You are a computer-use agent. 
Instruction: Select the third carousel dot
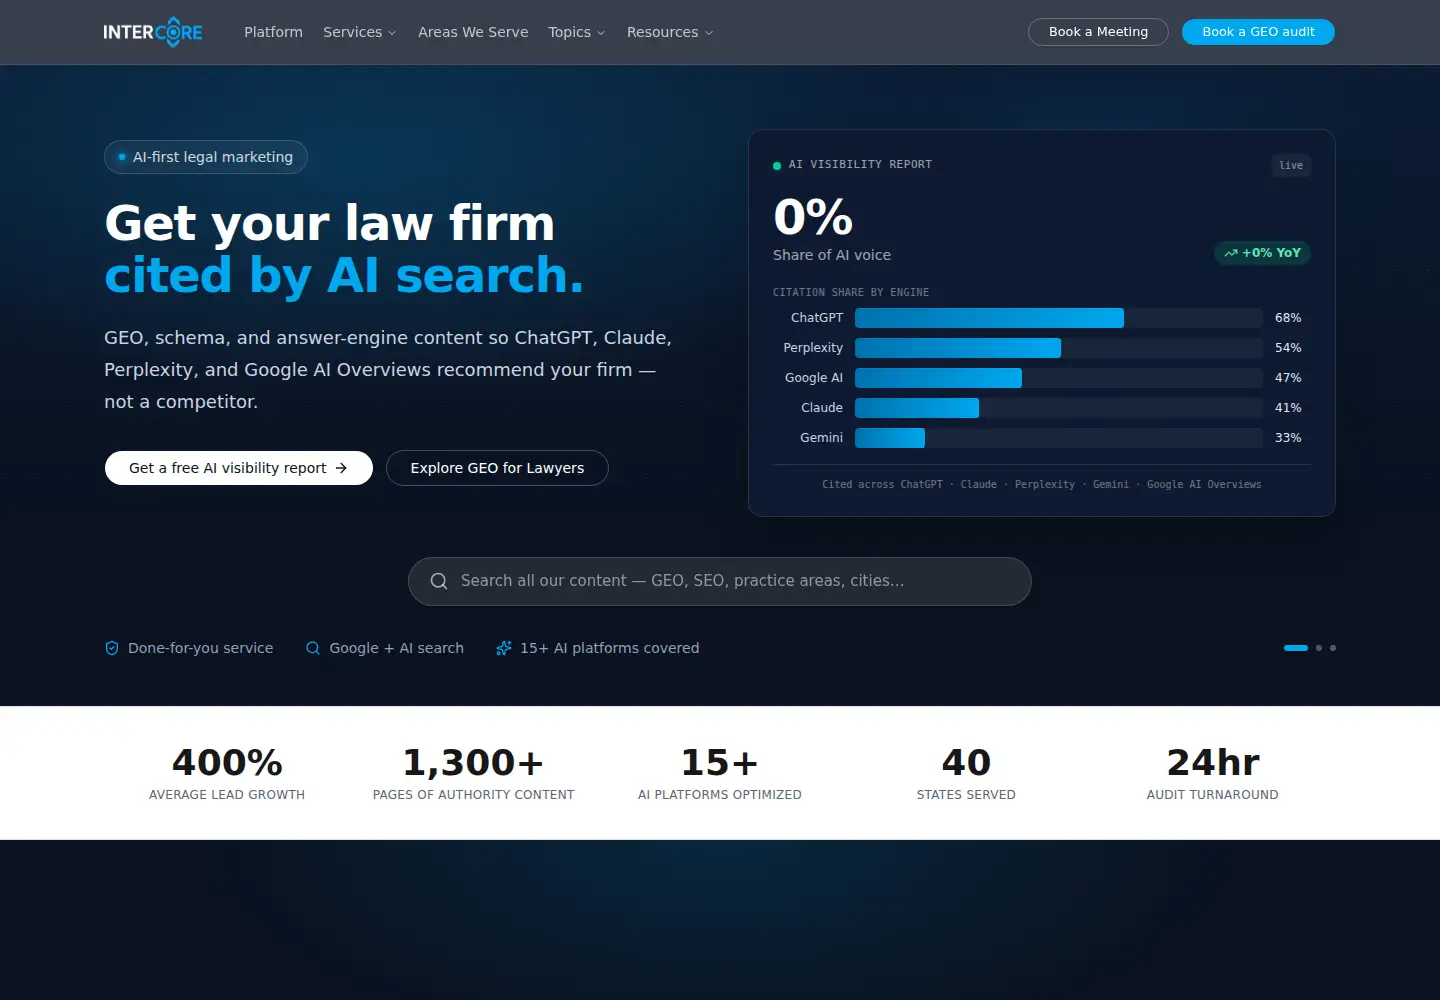[1333, 648]
